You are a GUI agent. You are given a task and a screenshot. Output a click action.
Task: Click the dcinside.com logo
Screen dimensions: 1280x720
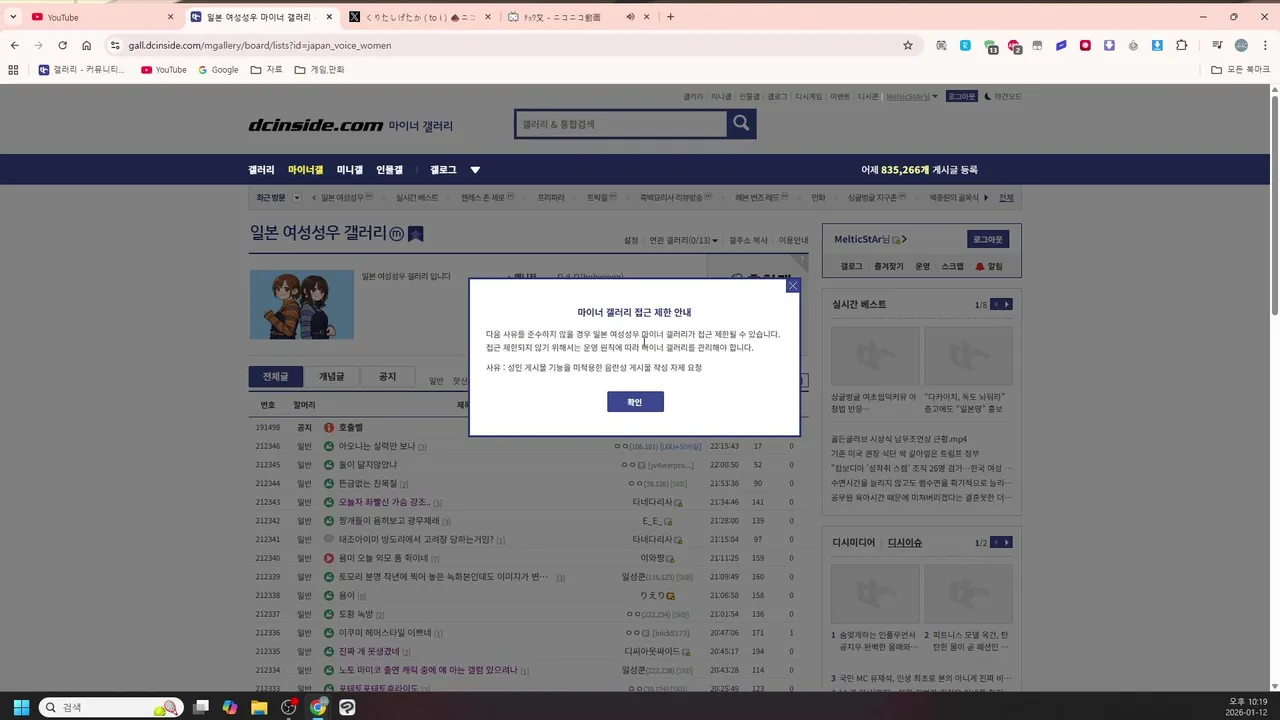316,125
